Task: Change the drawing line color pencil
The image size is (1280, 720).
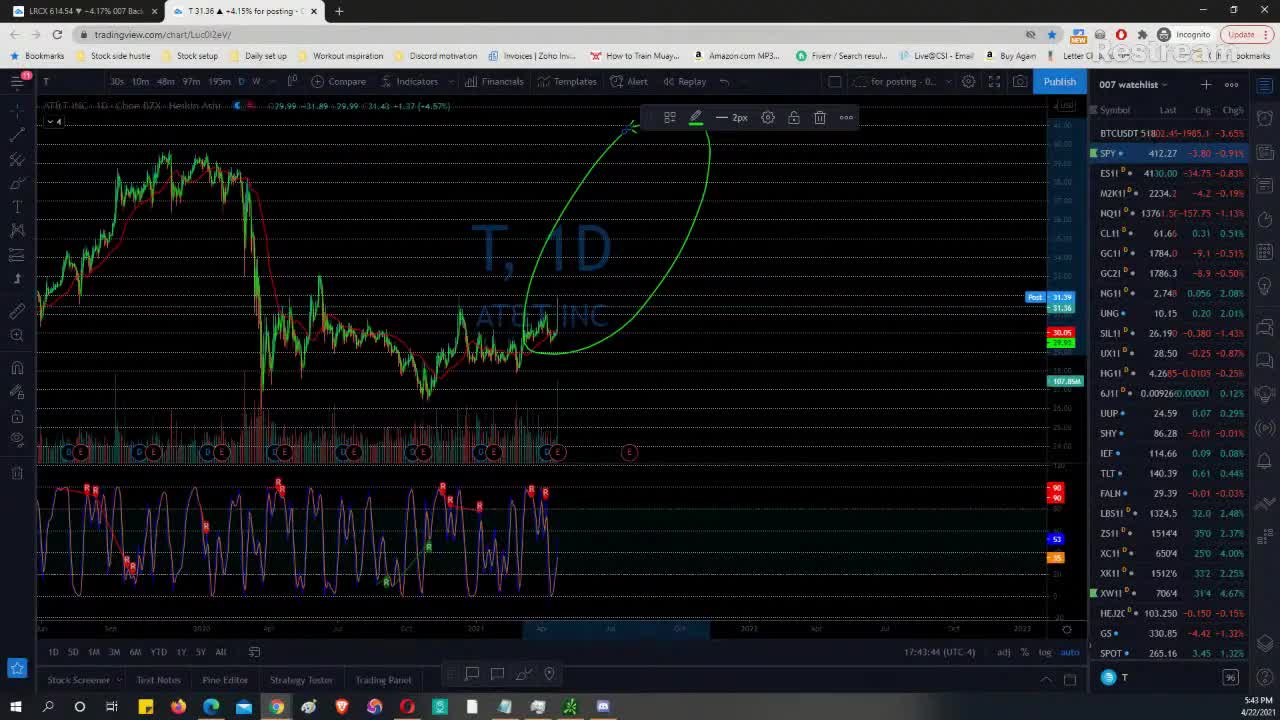Action: click(696, 118)
